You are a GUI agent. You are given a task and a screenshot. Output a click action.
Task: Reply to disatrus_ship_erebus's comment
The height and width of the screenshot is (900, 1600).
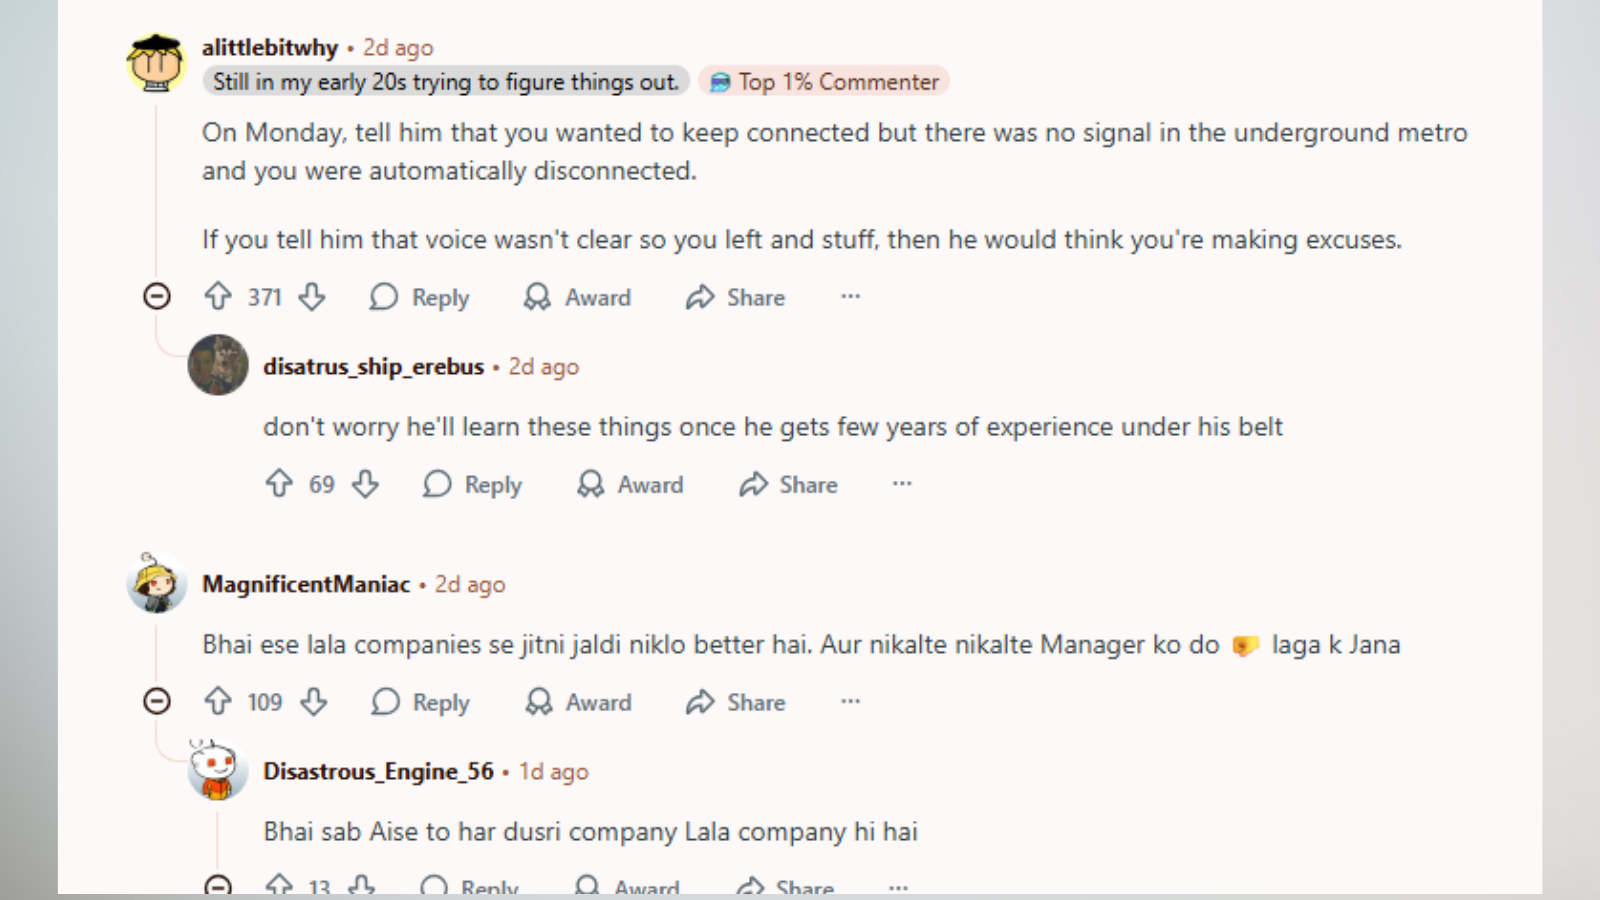point(472,484)
